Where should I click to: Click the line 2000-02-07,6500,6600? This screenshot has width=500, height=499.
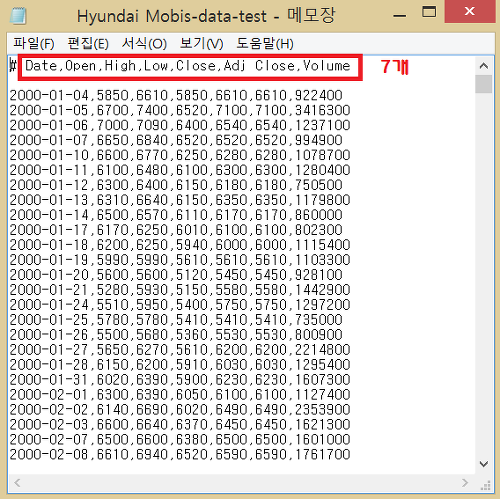click(x=180, y=440)
